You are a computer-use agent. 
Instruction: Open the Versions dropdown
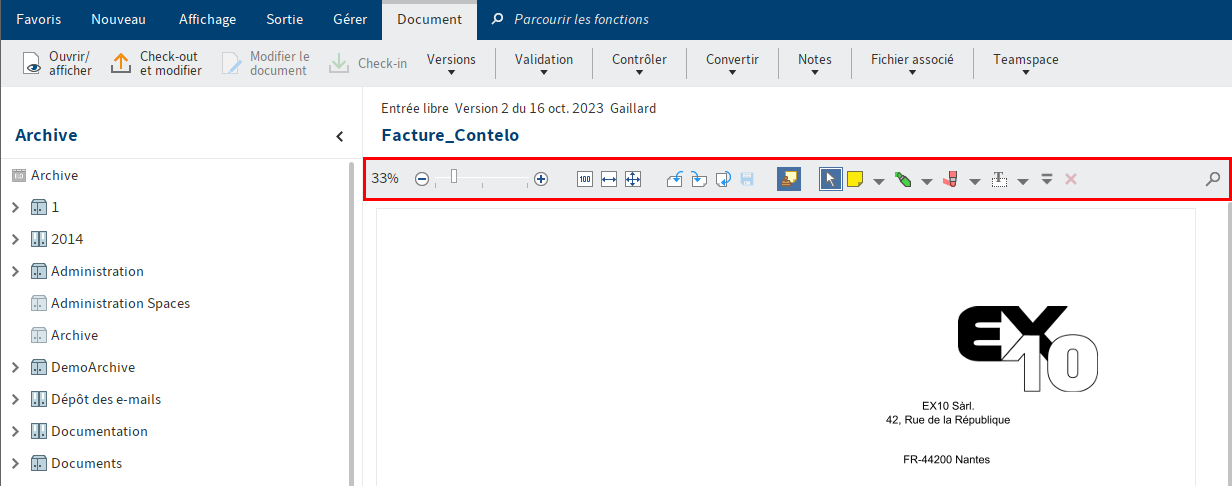[x=451, y=64]
